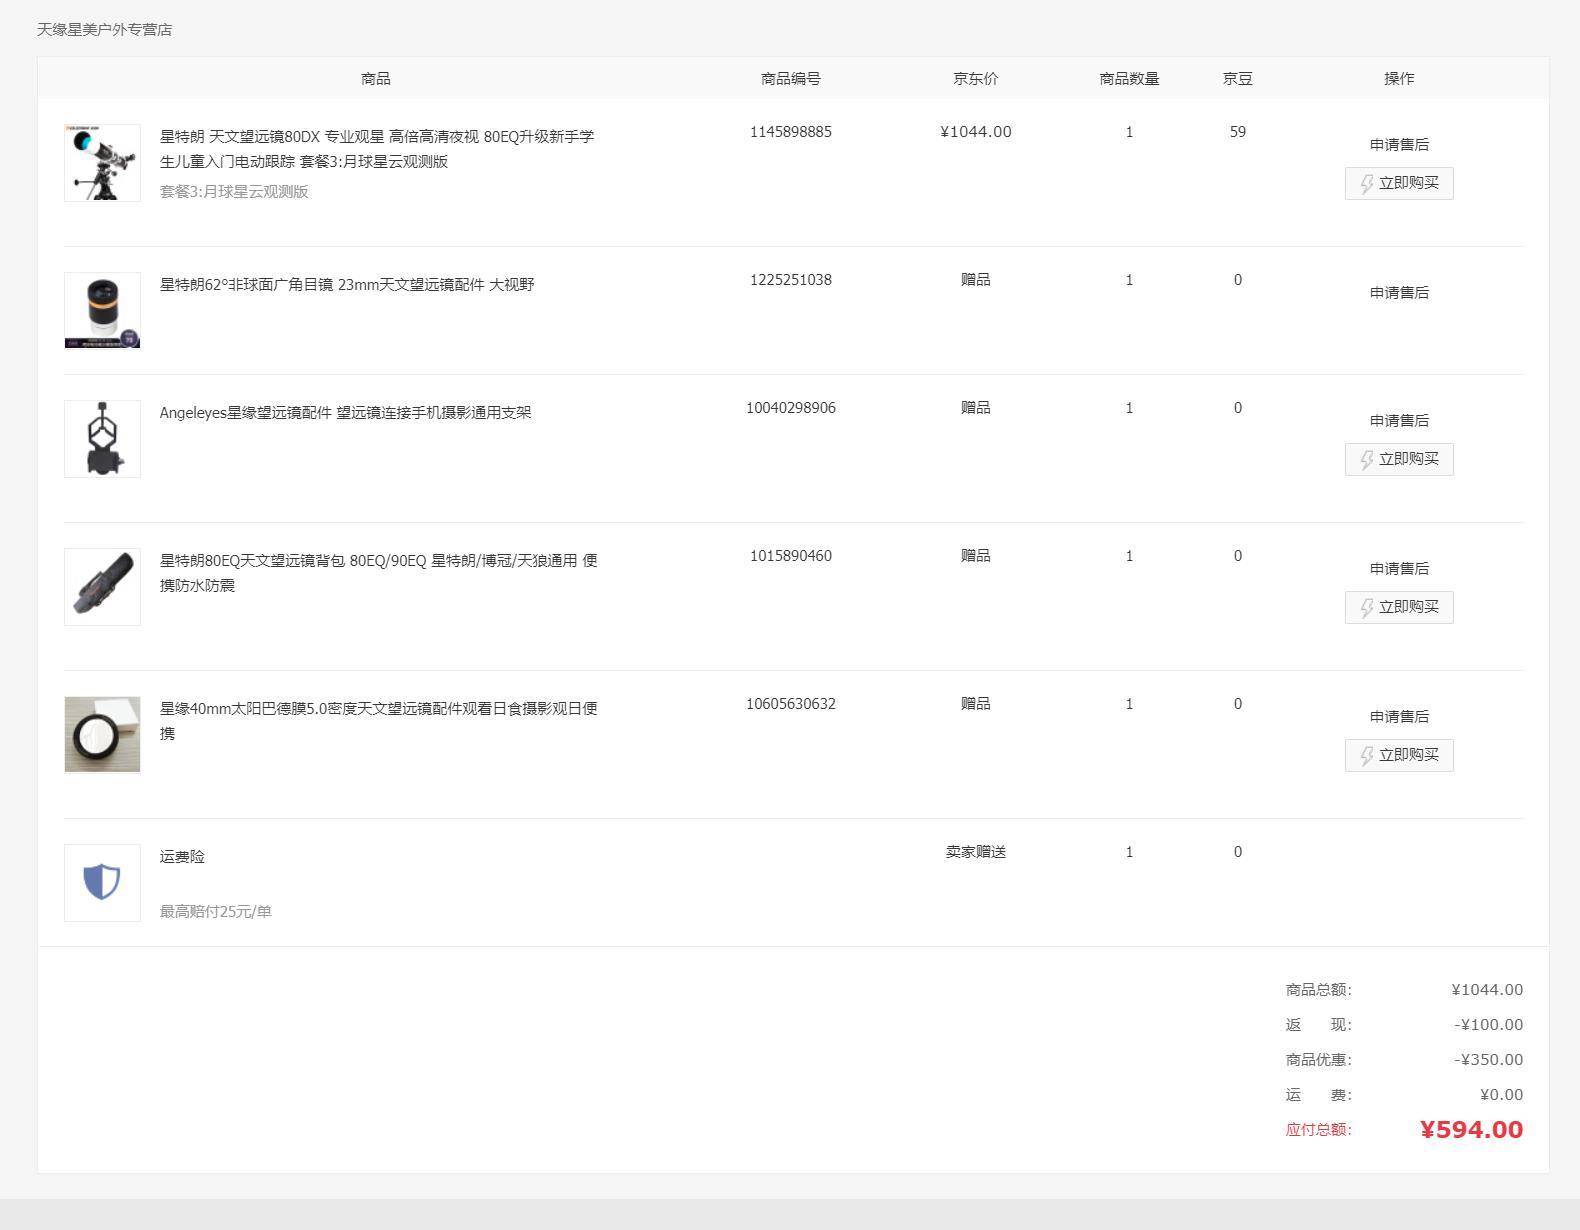Click 立即购买 for the Angeleyes phone mount

tap(1399, 459)
